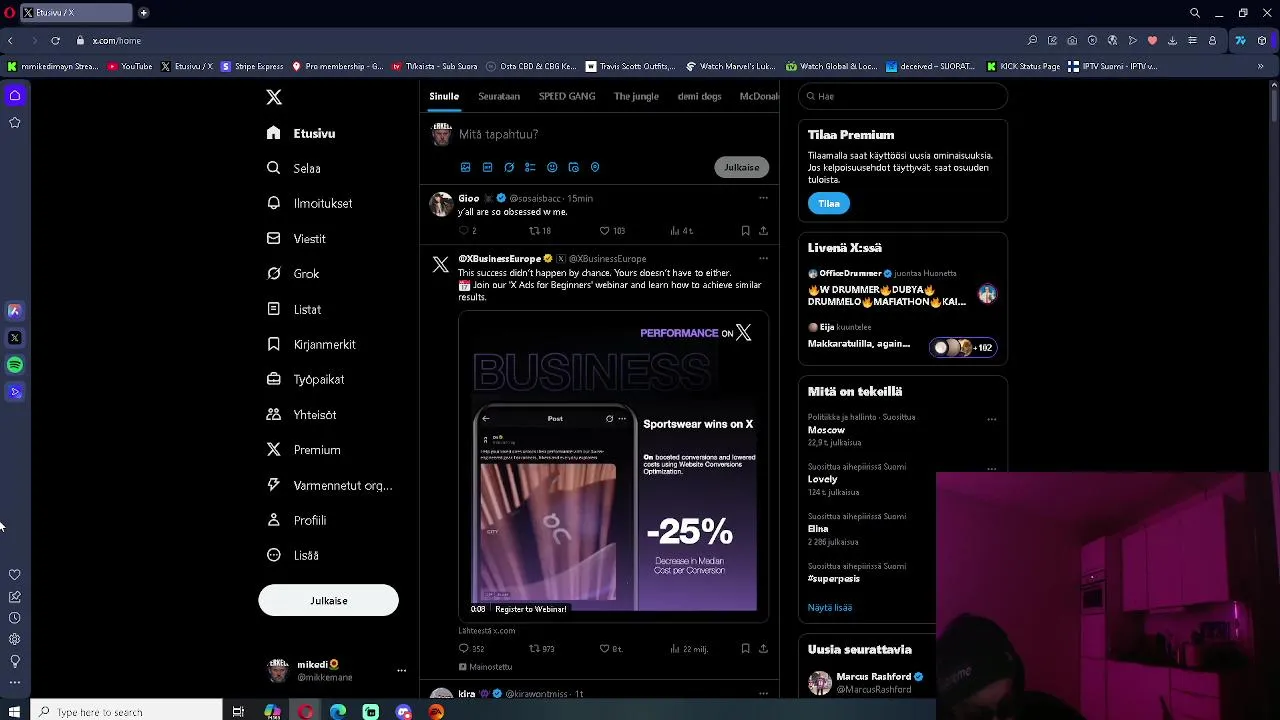Open Spotify in Opera sidebar
1280x720 pixels.
coord(15,365)
